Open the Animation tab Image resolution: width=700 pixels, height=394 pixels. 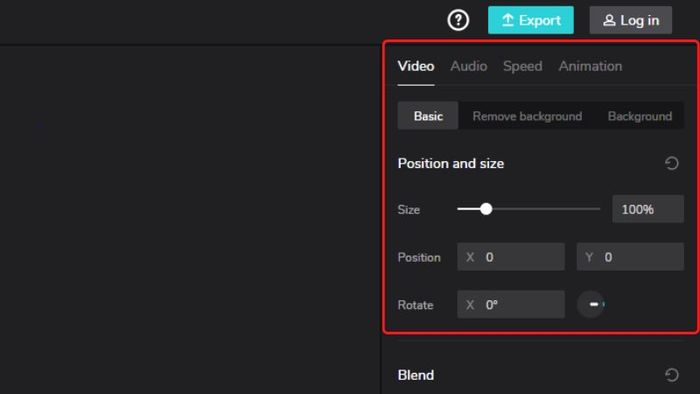[590, 66]
